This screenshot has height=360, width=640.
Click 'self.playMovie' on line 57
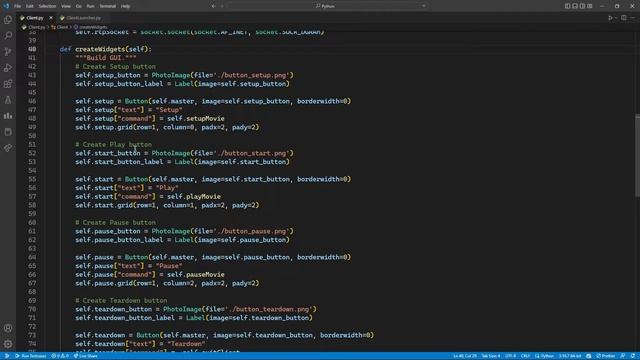tap(194, 196)
